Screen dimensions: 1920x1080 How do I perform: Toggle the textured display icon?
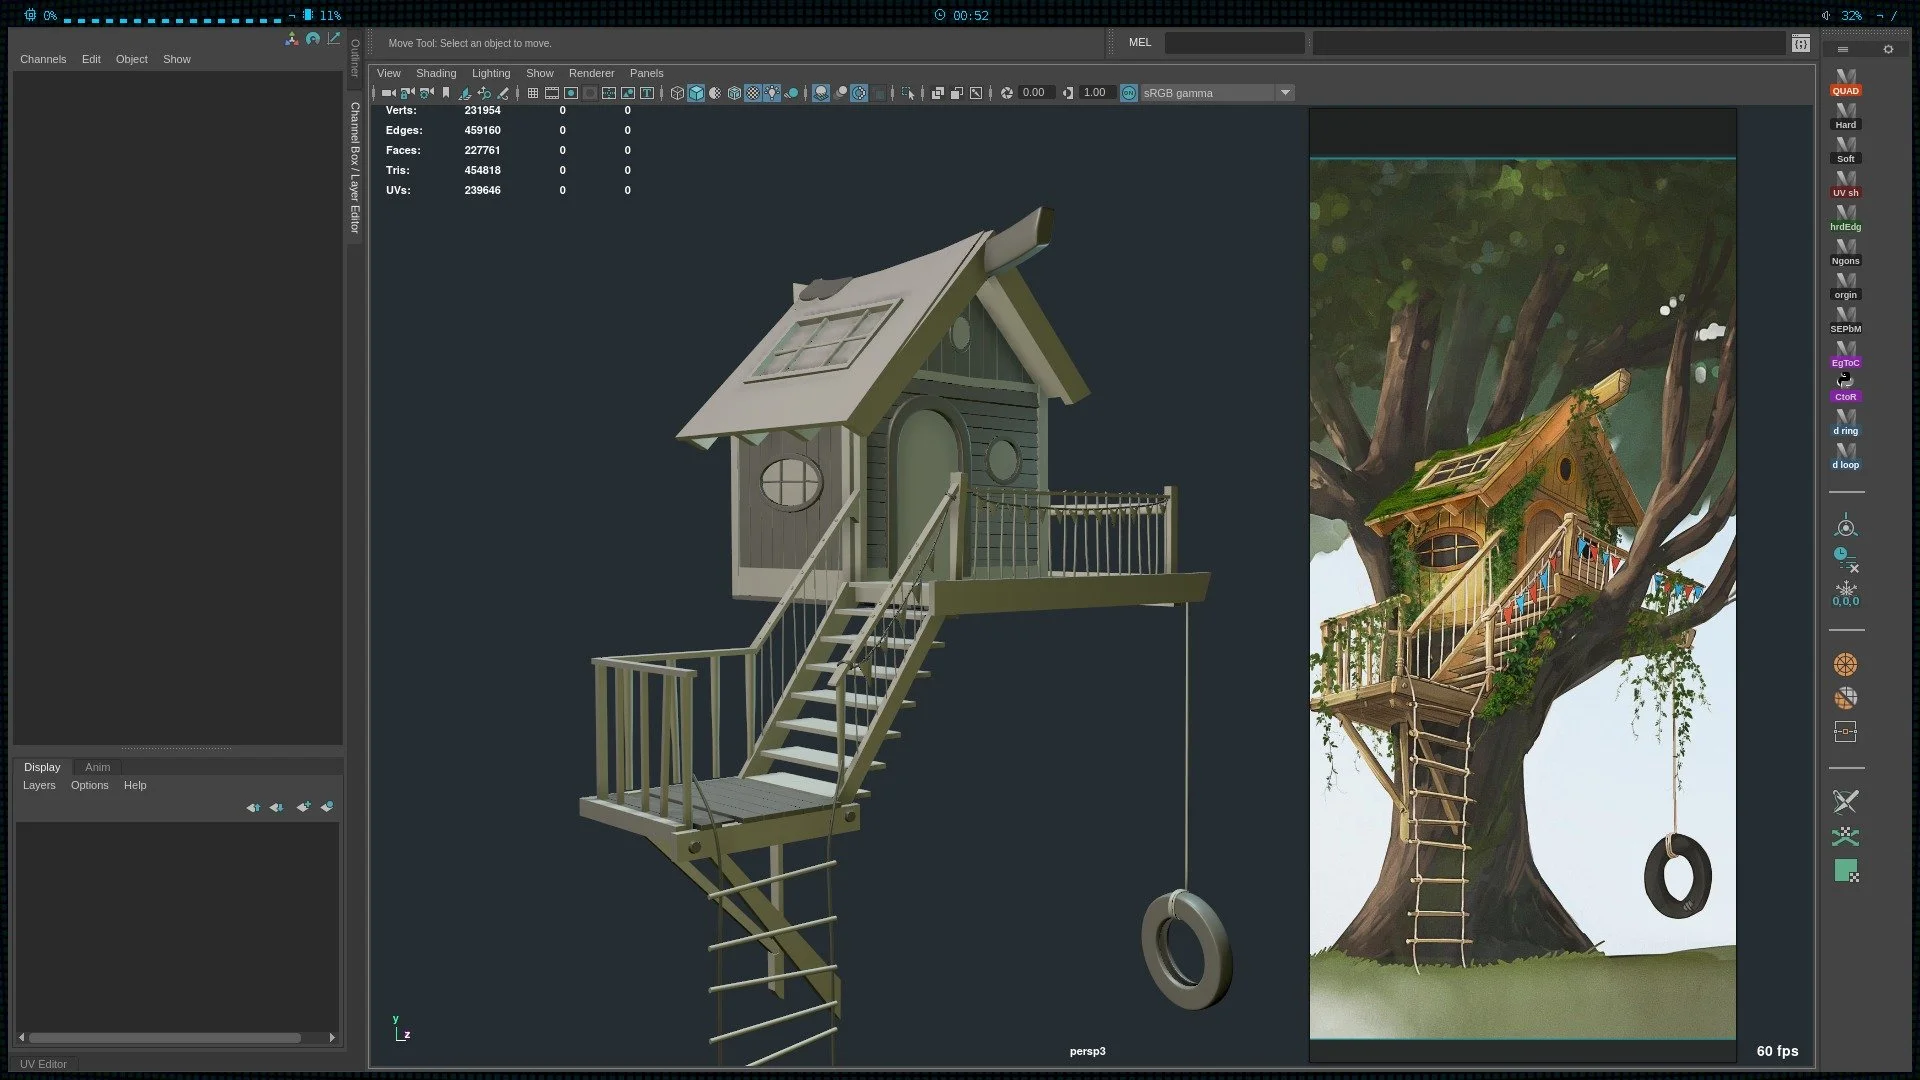click(x=753, y=93)
